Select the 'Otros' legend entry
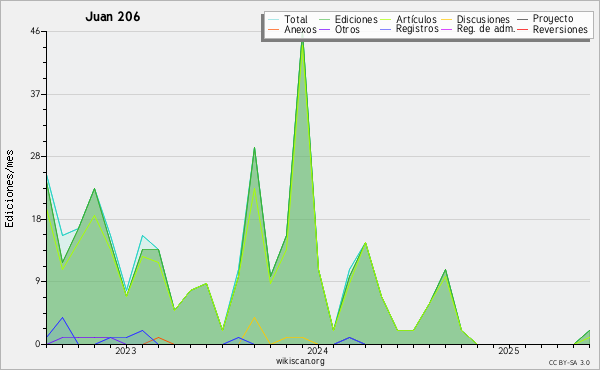 tap(347, 29)
